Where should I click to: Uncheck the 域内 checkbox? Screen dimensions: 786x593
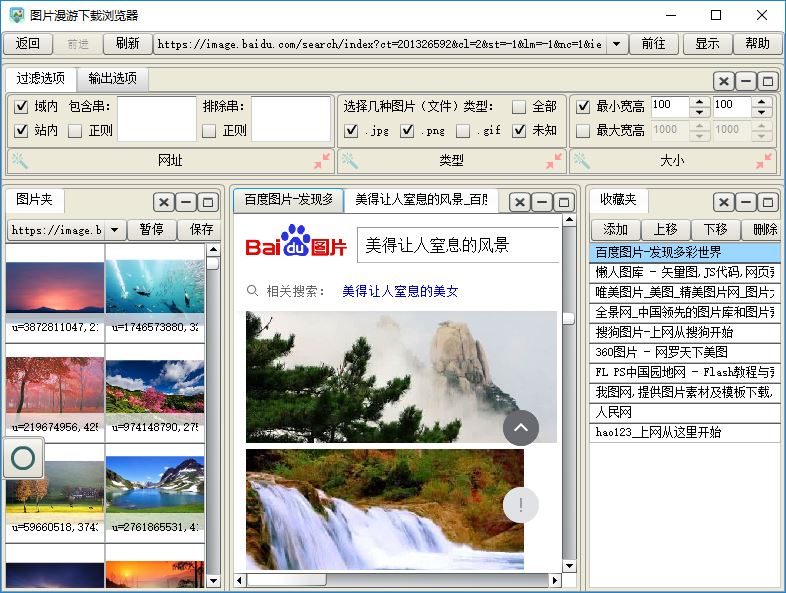tap(21, 107)
